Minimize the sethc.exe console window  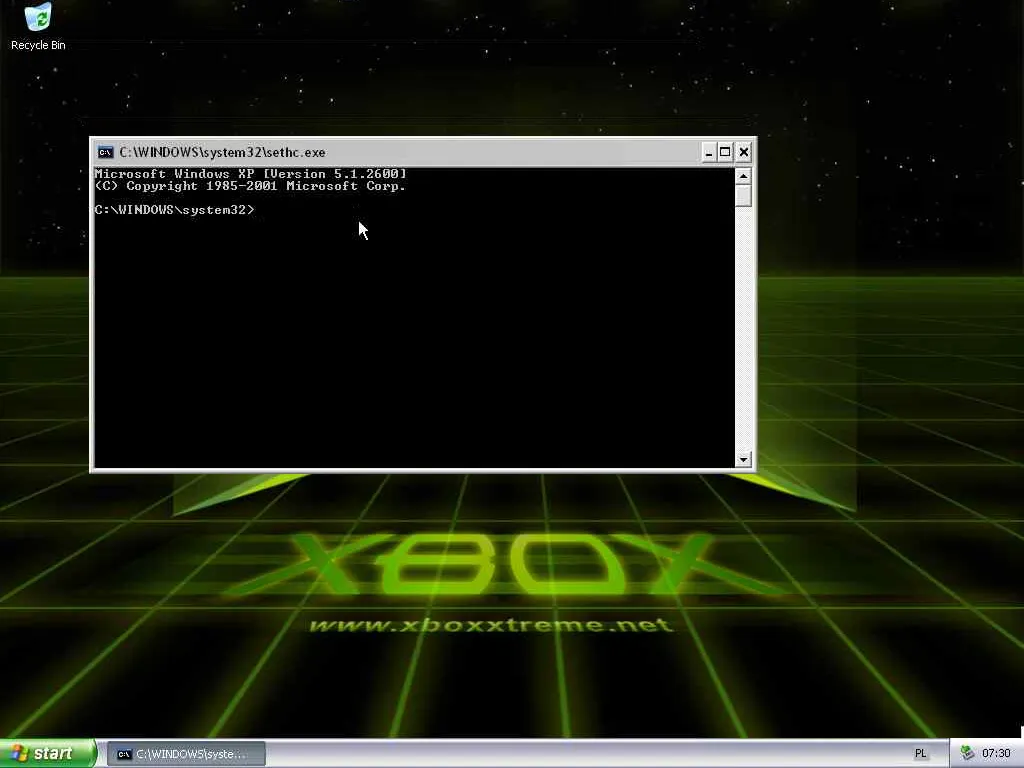point(709,152)
